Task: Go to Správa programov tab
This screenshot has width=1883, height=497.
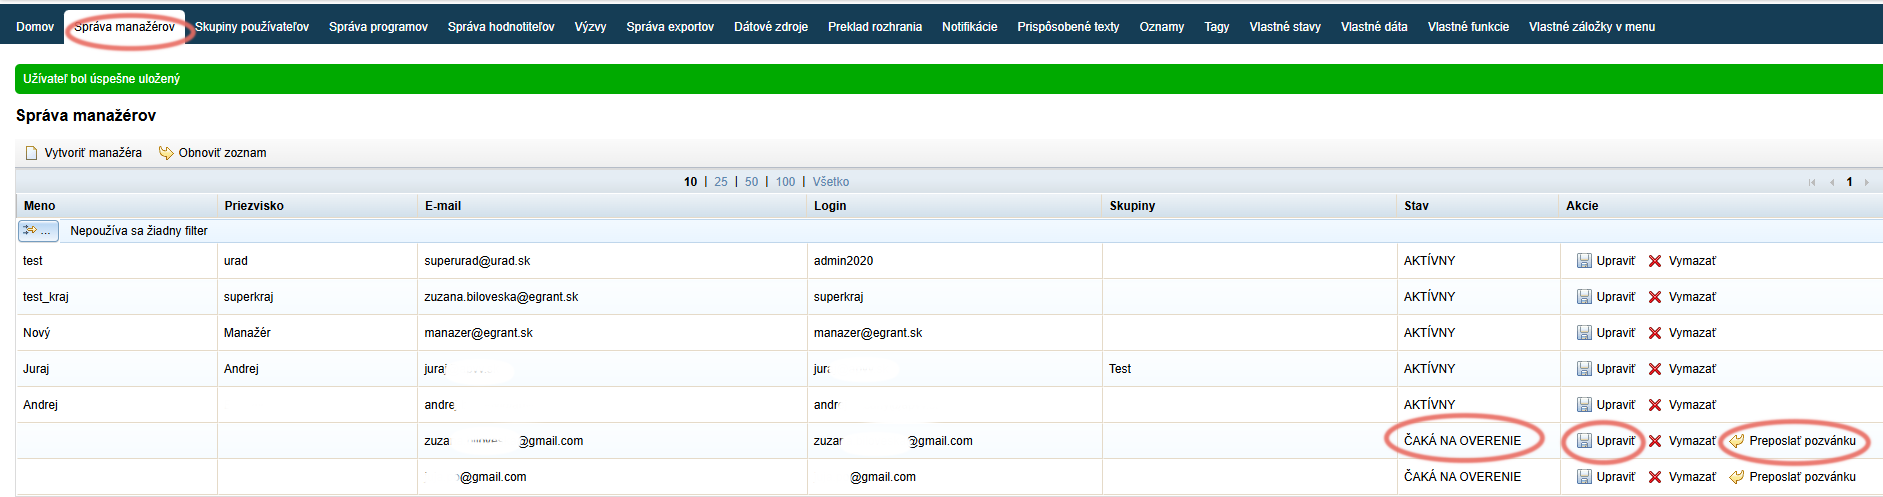Action: coord(378,27)
